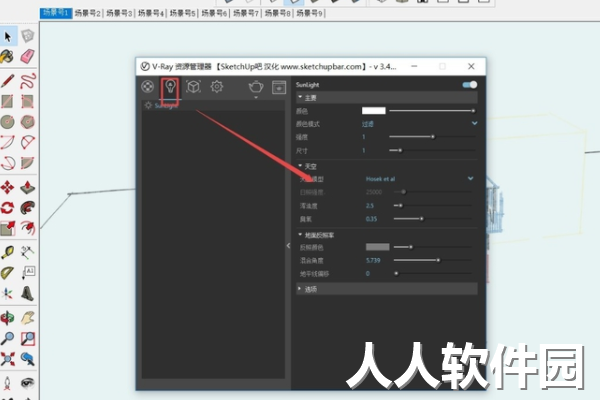Adjust the 强度 slider

pyautogui.click(x=432, y=137)
